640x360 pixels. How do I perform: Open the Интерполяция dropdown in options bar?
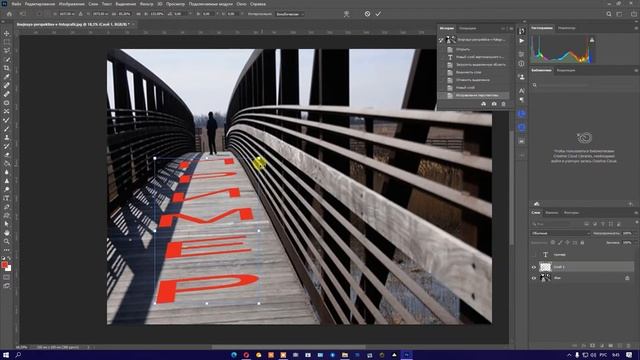tap(290, 14)
